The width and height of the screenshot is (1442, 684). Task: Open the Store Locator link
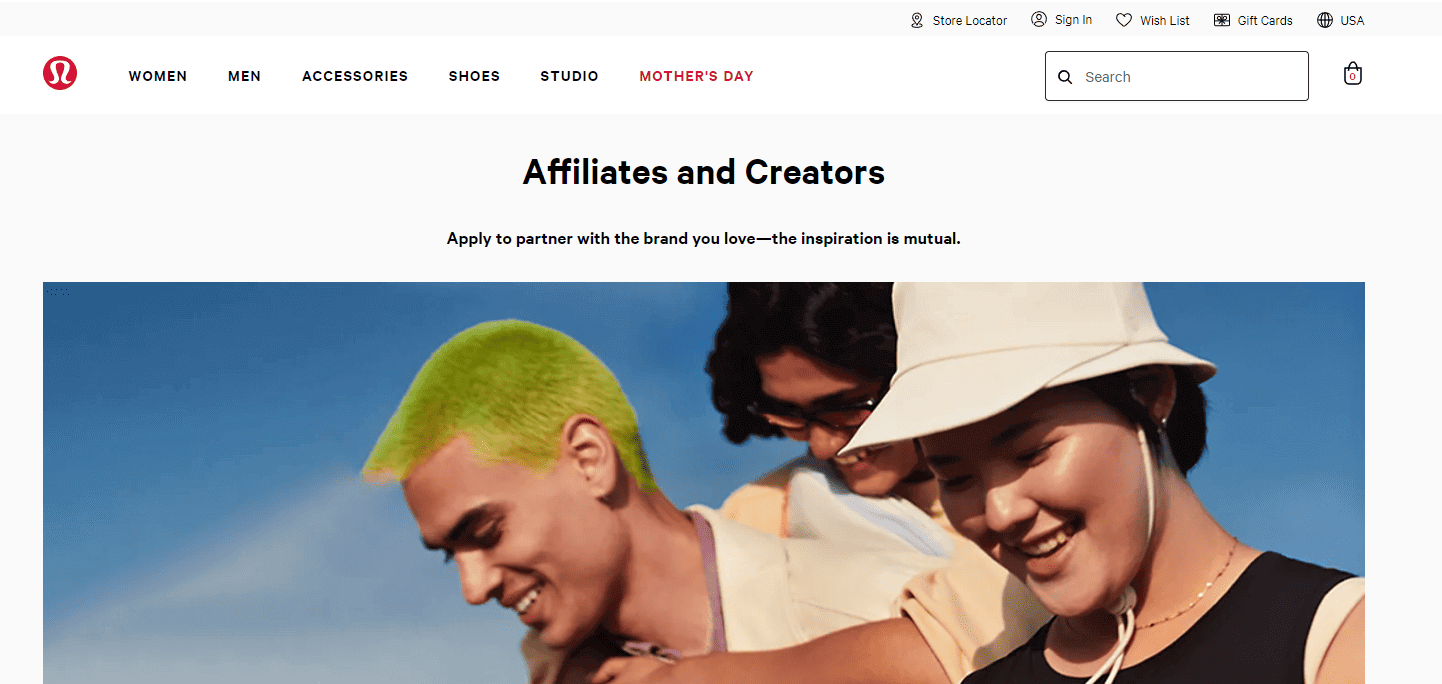[970, 20]
